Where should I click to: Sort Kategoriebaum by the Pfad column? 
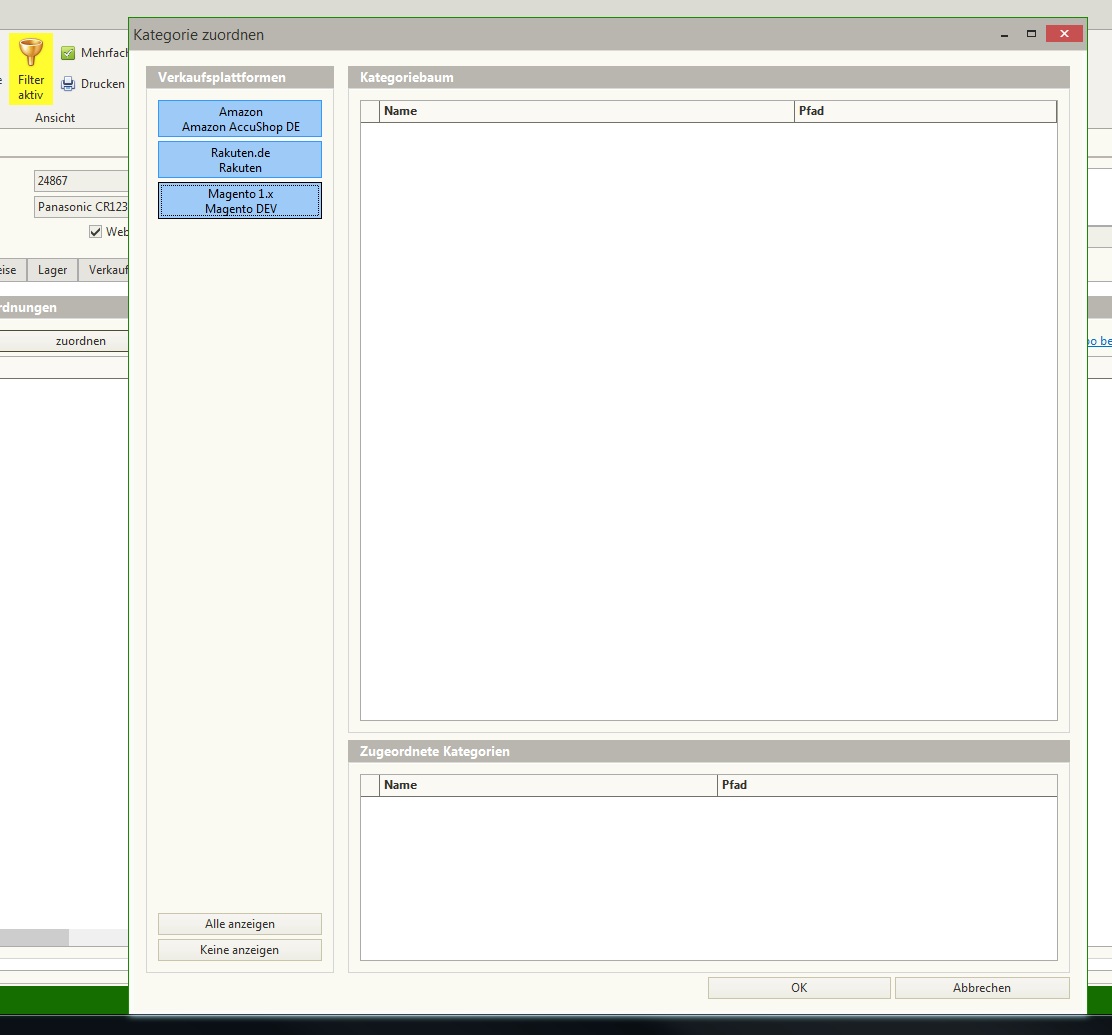pyautogui.click(x=925, y=111)
